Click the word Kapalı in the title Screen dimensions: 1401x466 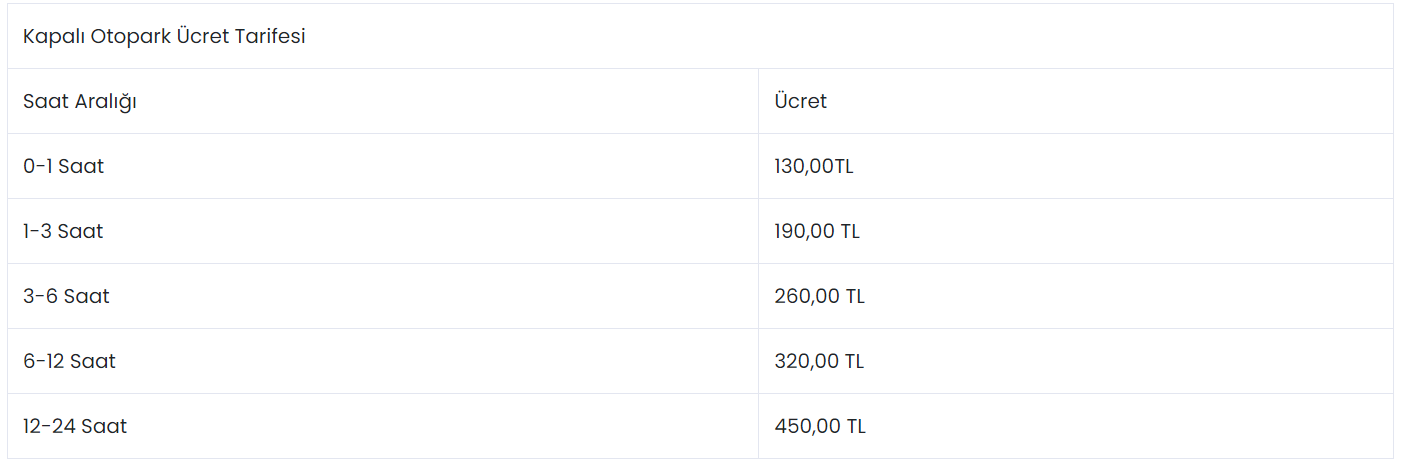pos(53,38)
